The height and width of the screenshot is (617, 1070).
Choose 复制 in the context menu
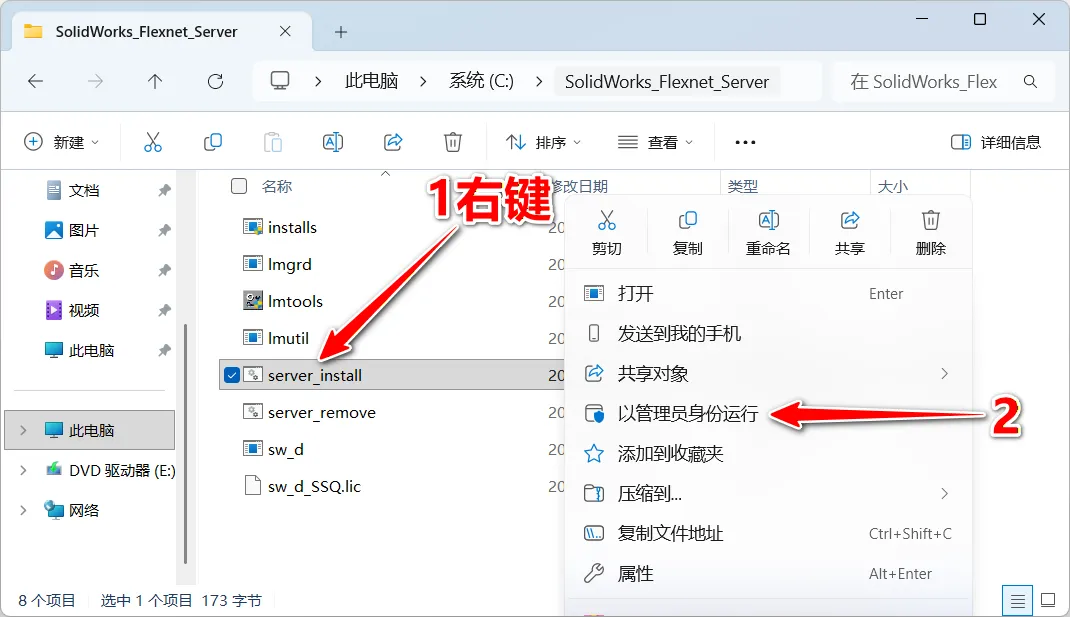click(687, 233)
